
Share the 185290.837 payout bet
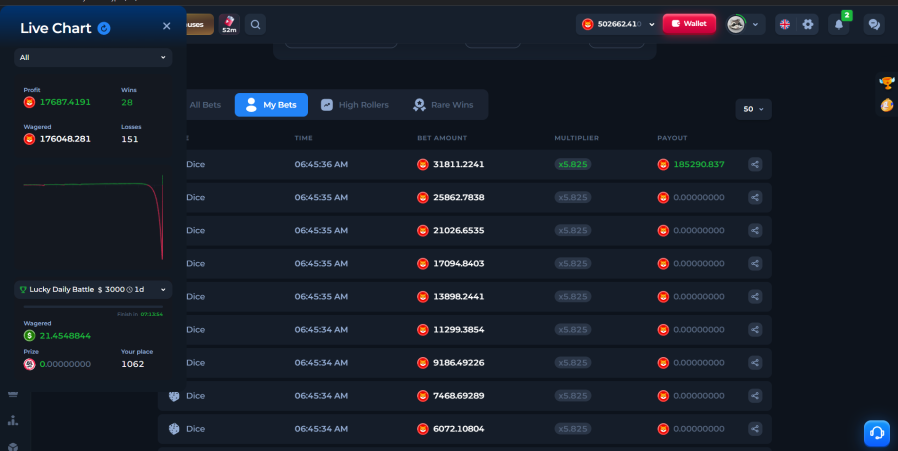pyautogui.click(x=755, y=164)
